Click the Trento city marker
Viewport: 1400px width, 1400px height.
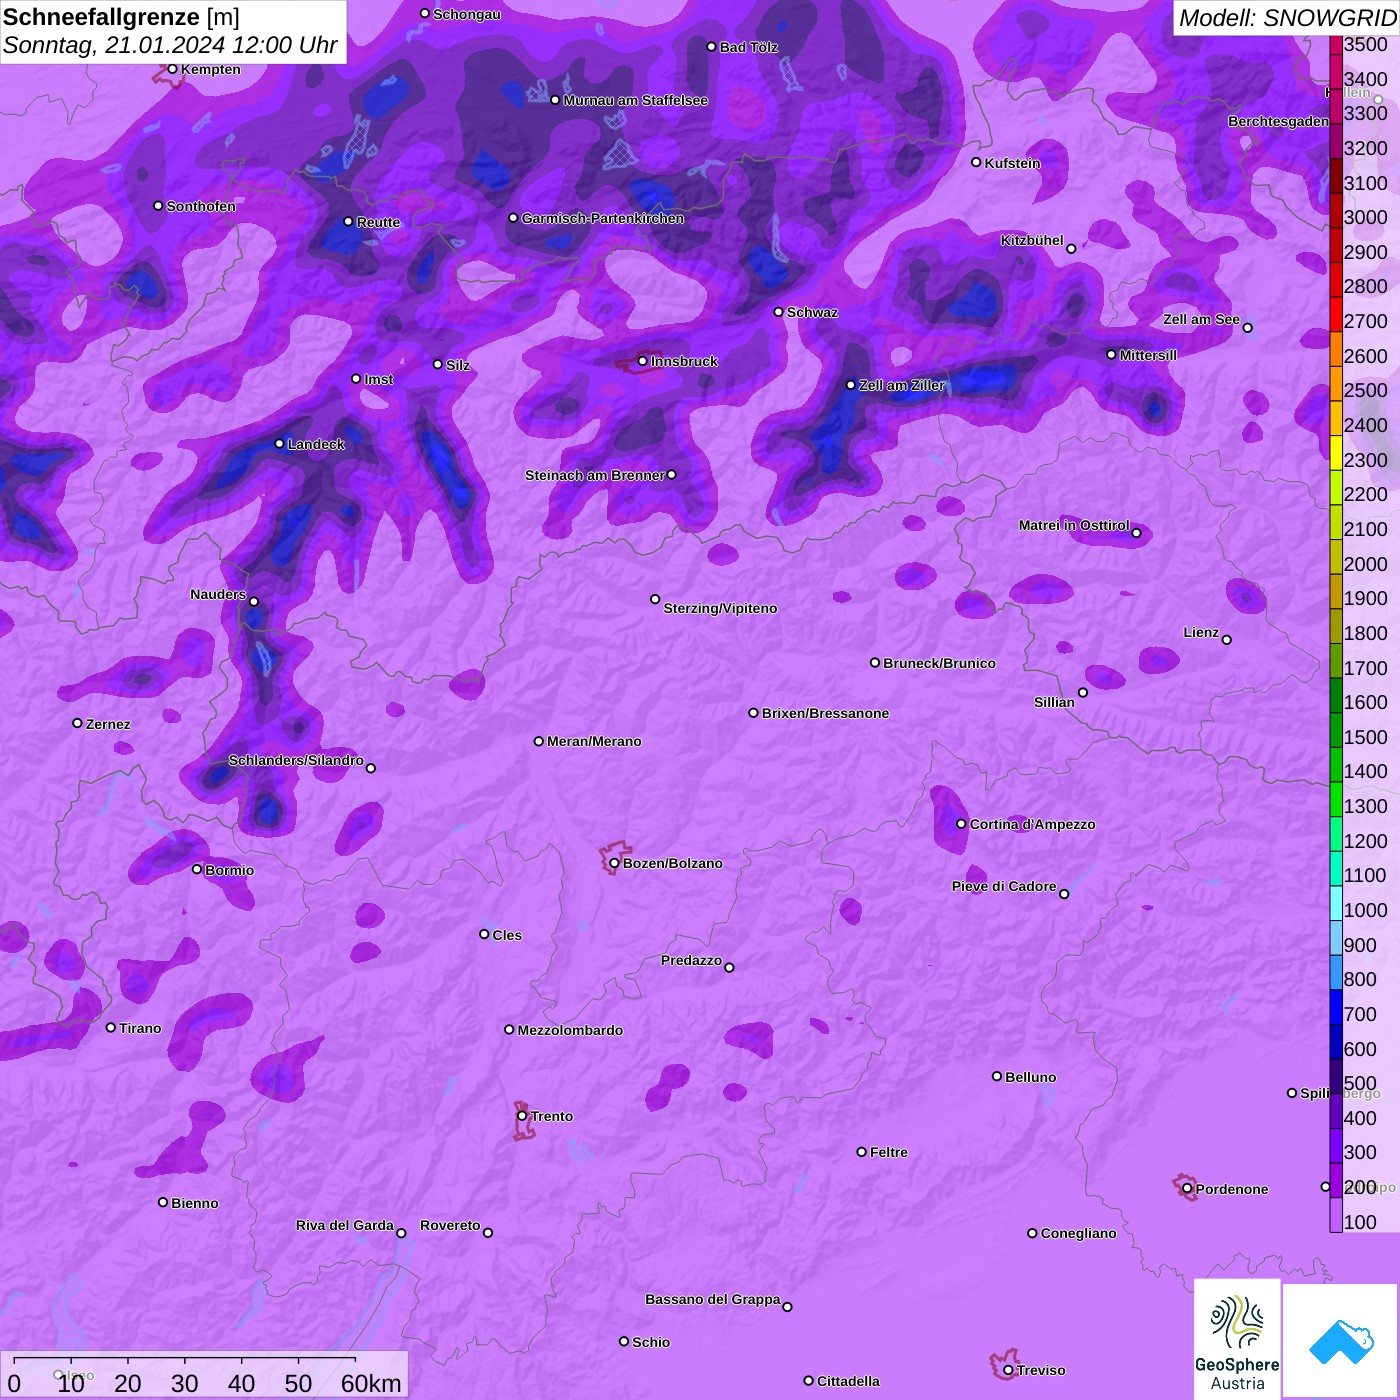click(522, 1116)
